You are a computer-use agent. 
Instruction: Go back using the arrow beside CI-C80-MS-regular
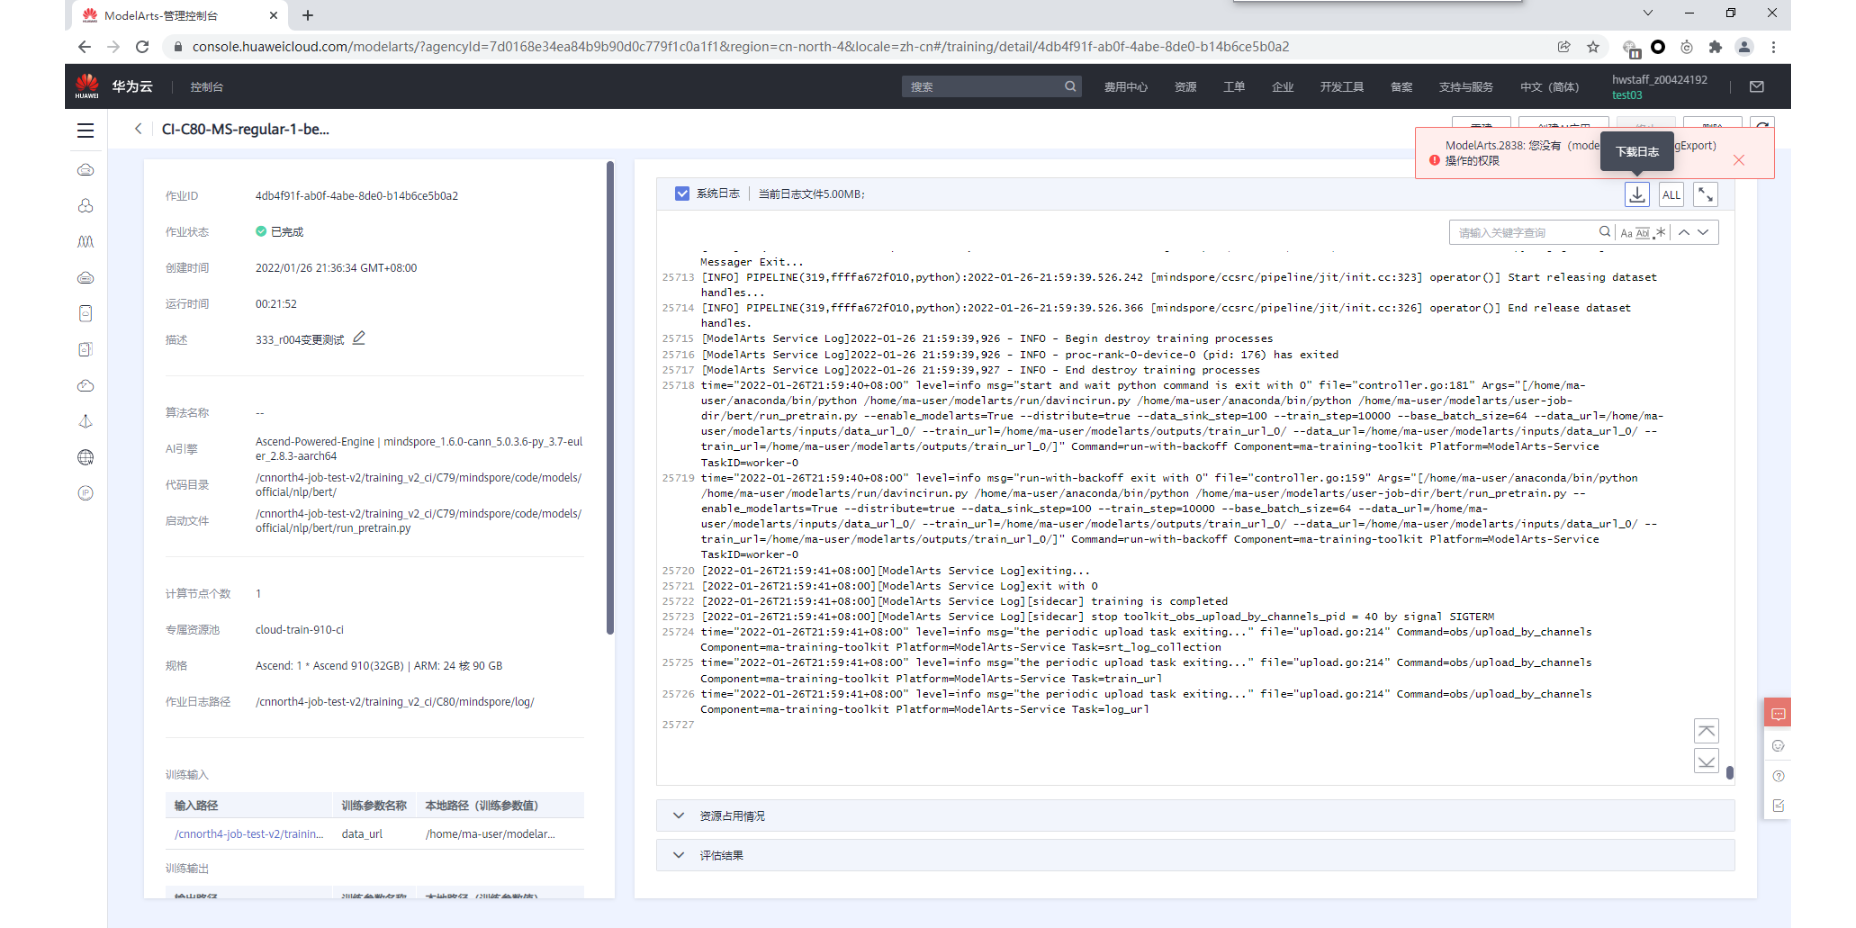138,129
